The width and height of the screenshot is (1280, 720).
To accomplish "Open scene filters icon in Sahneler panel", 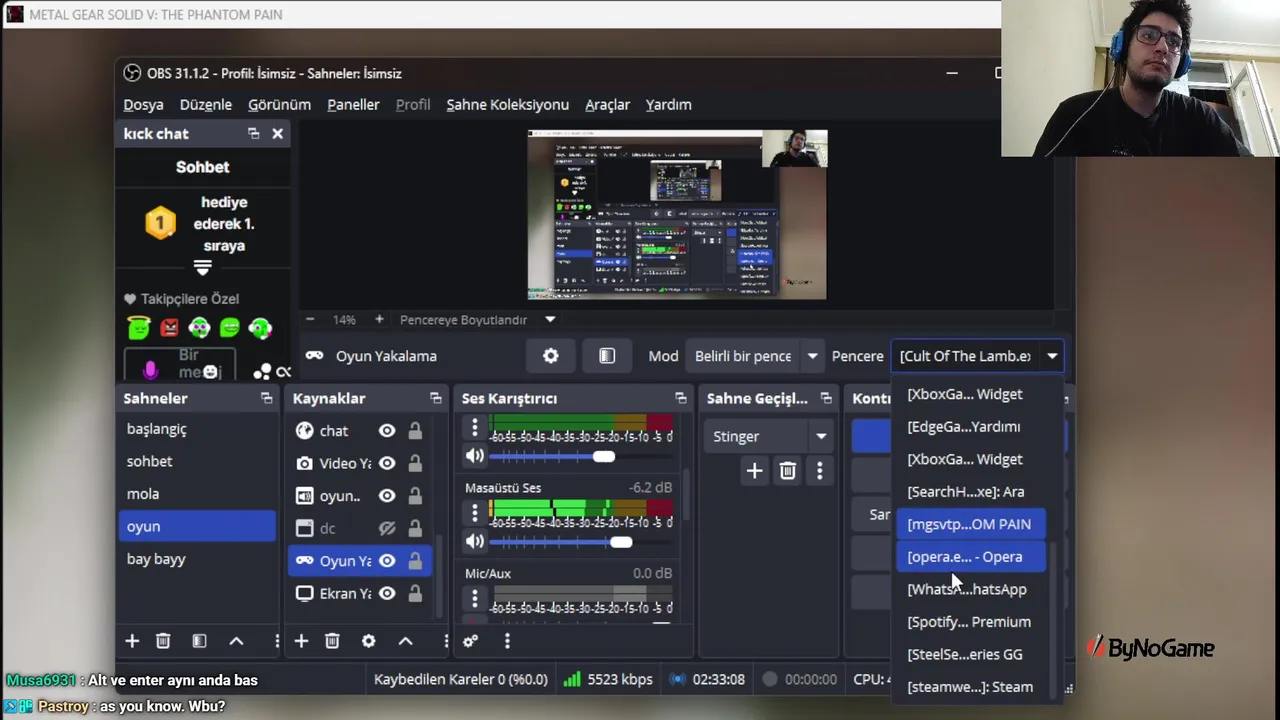I will click(x=199, y=641).
